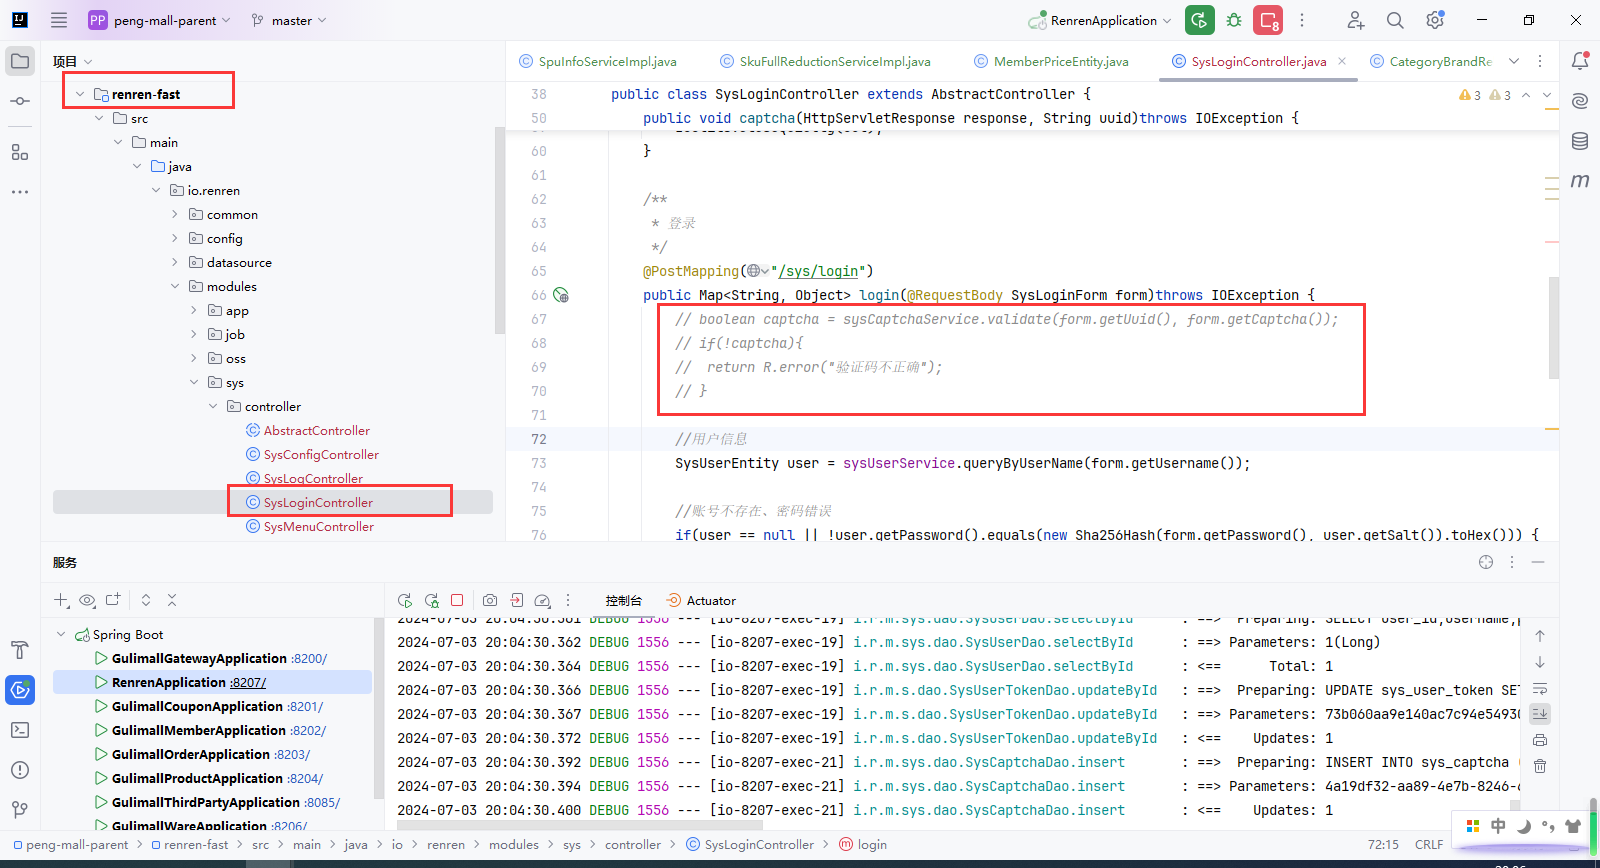Open the RenrenApplication run configuration dropdown
This screenshot has height=868, width=1600.
1100,20
